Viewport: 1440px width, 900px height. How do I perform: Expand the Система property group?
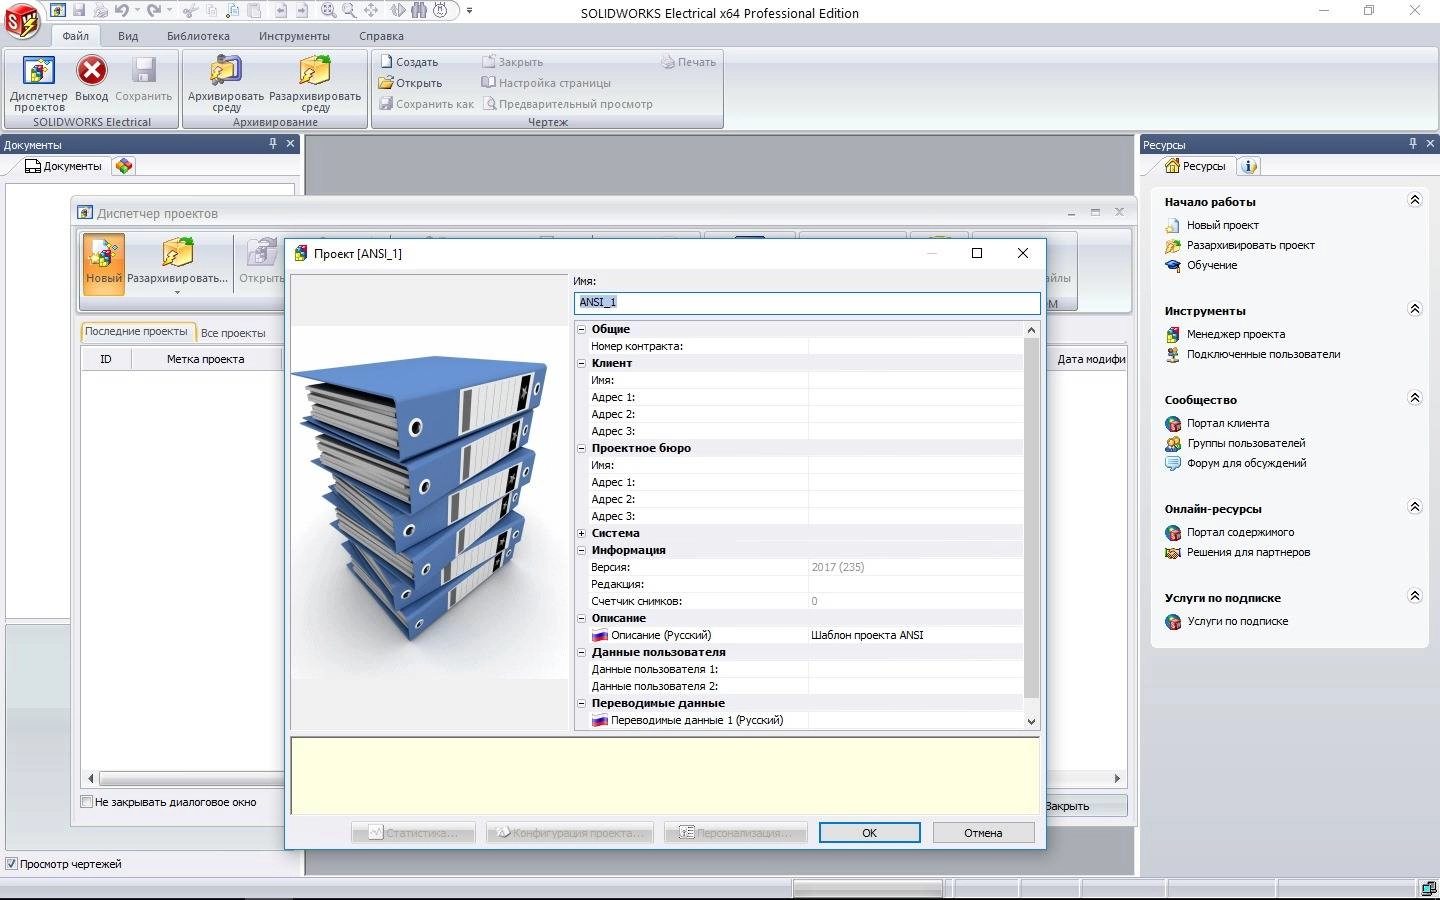581,533
